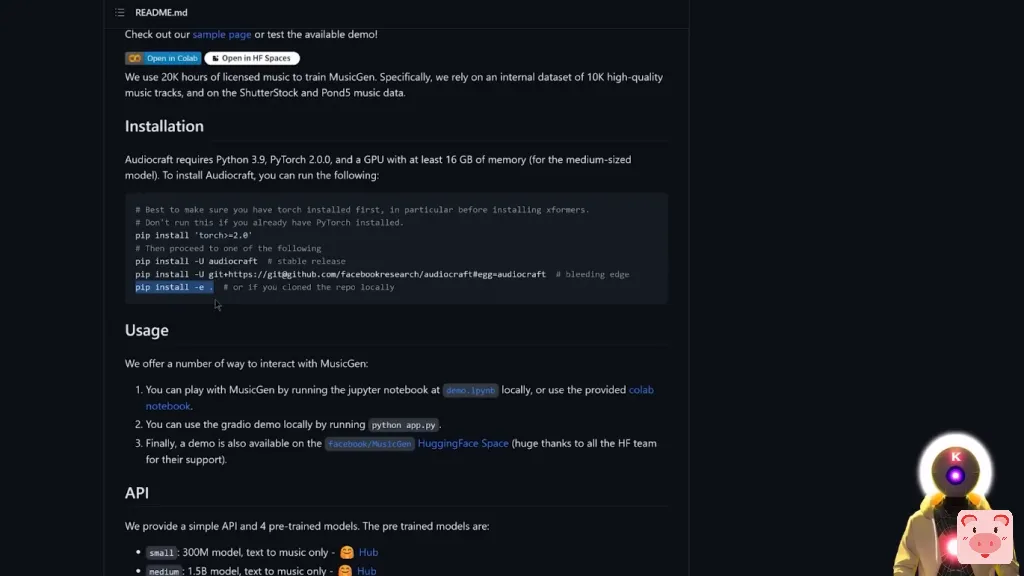Open the provided colab notebook link
This screenshot has height=576, width=1024.
(641, 390)
